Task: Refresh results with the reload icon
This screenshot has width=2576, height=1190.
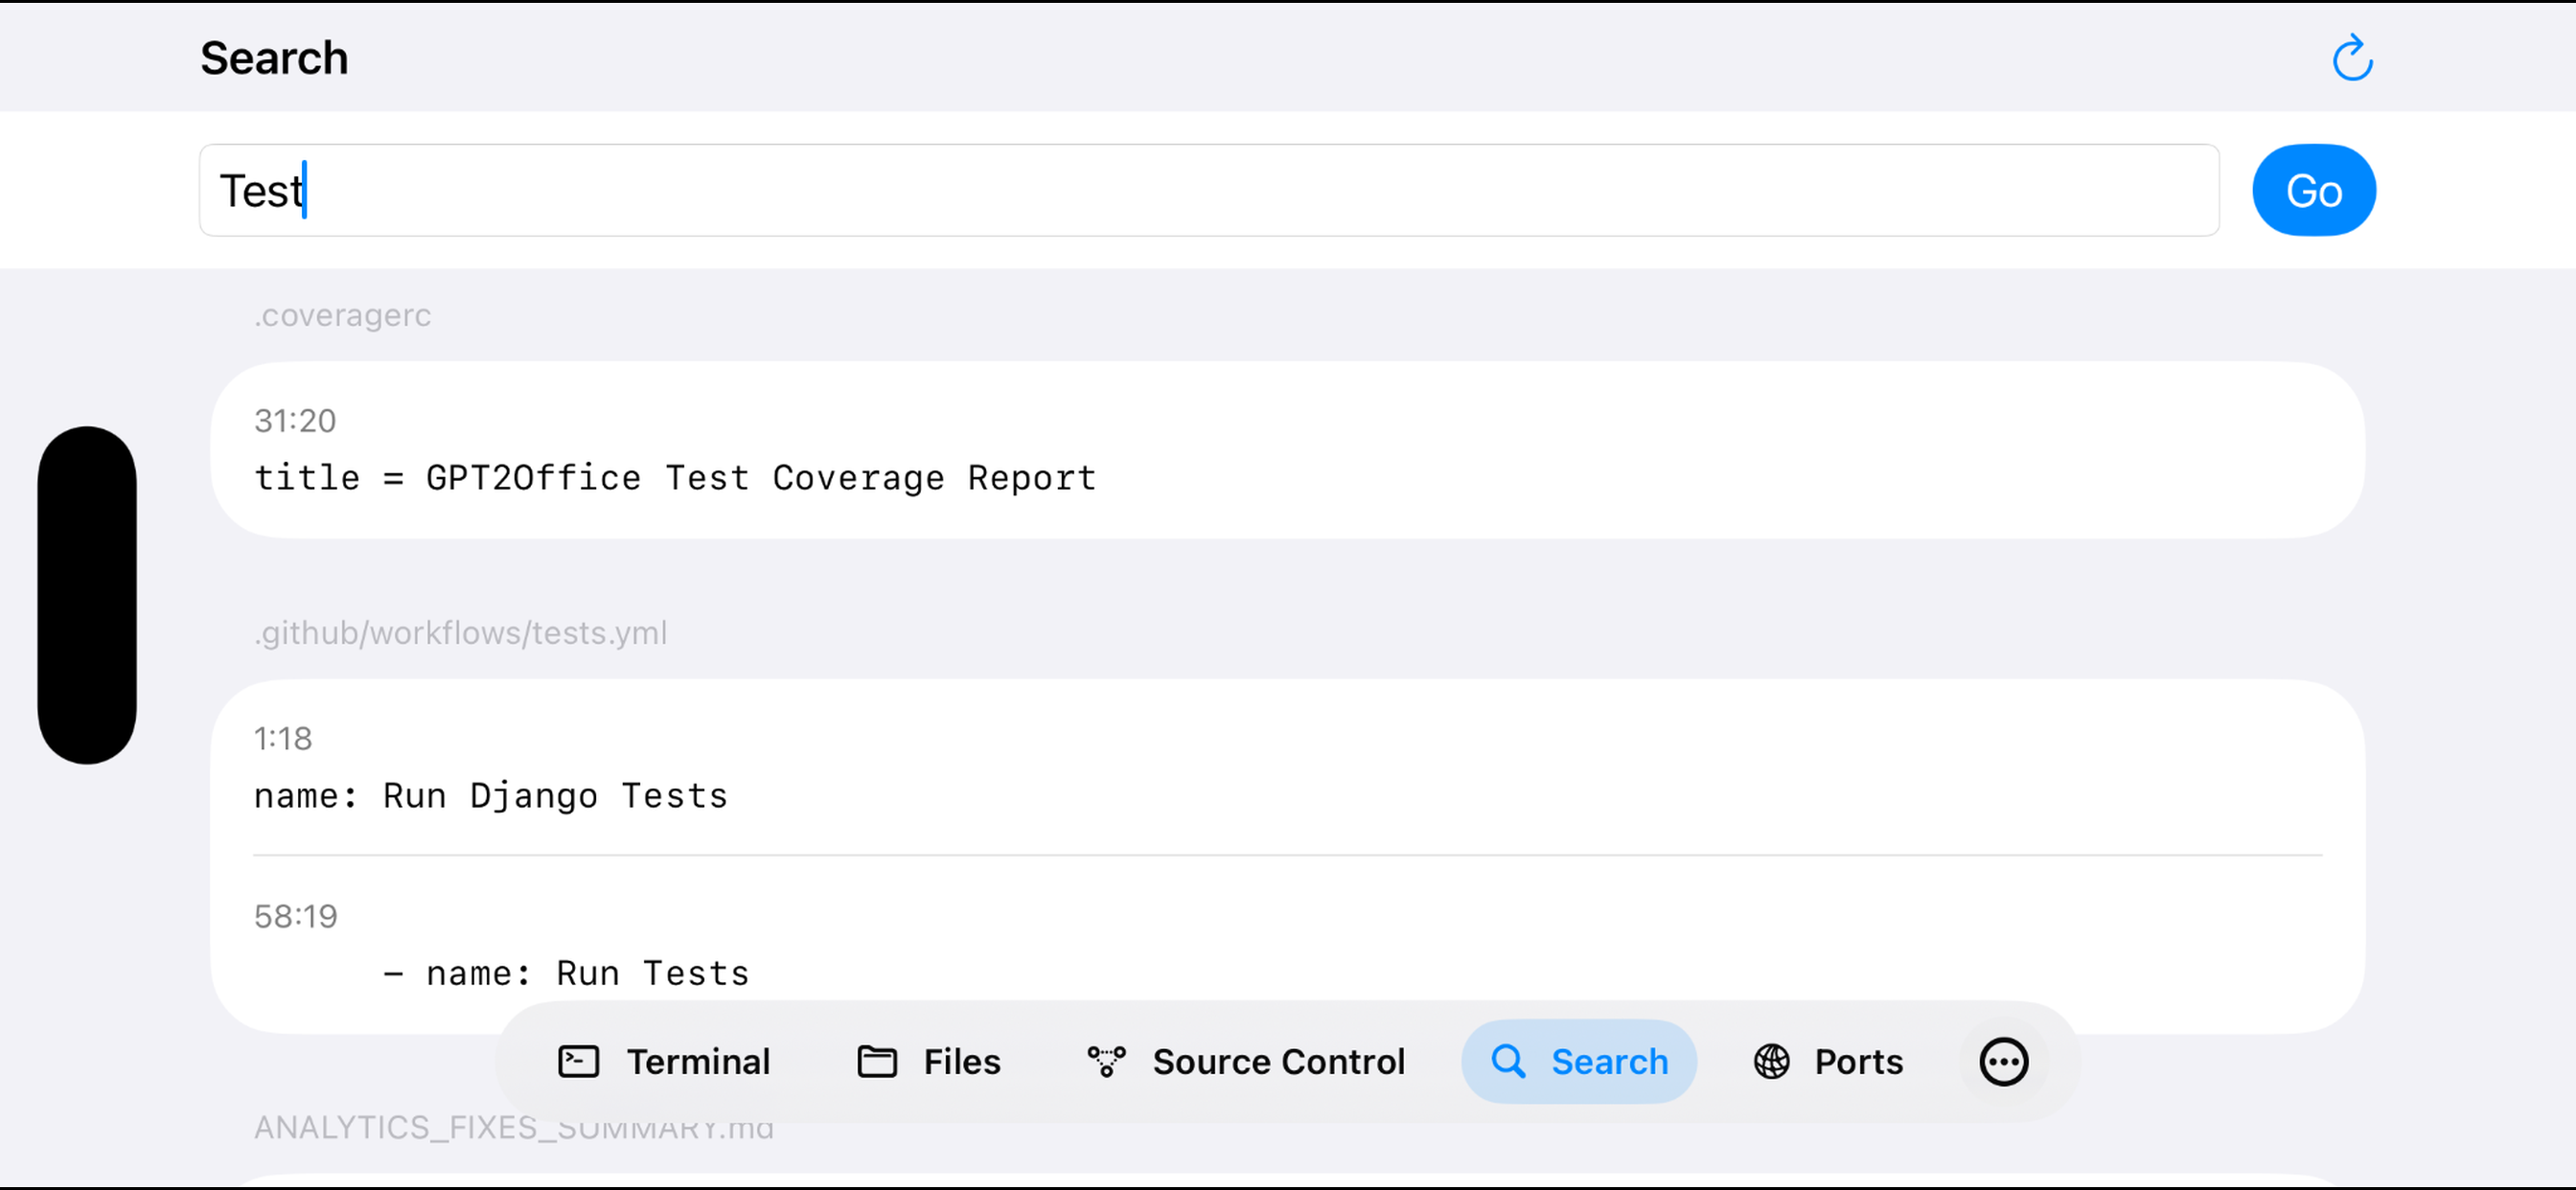Action: (x=2352, y=58)
